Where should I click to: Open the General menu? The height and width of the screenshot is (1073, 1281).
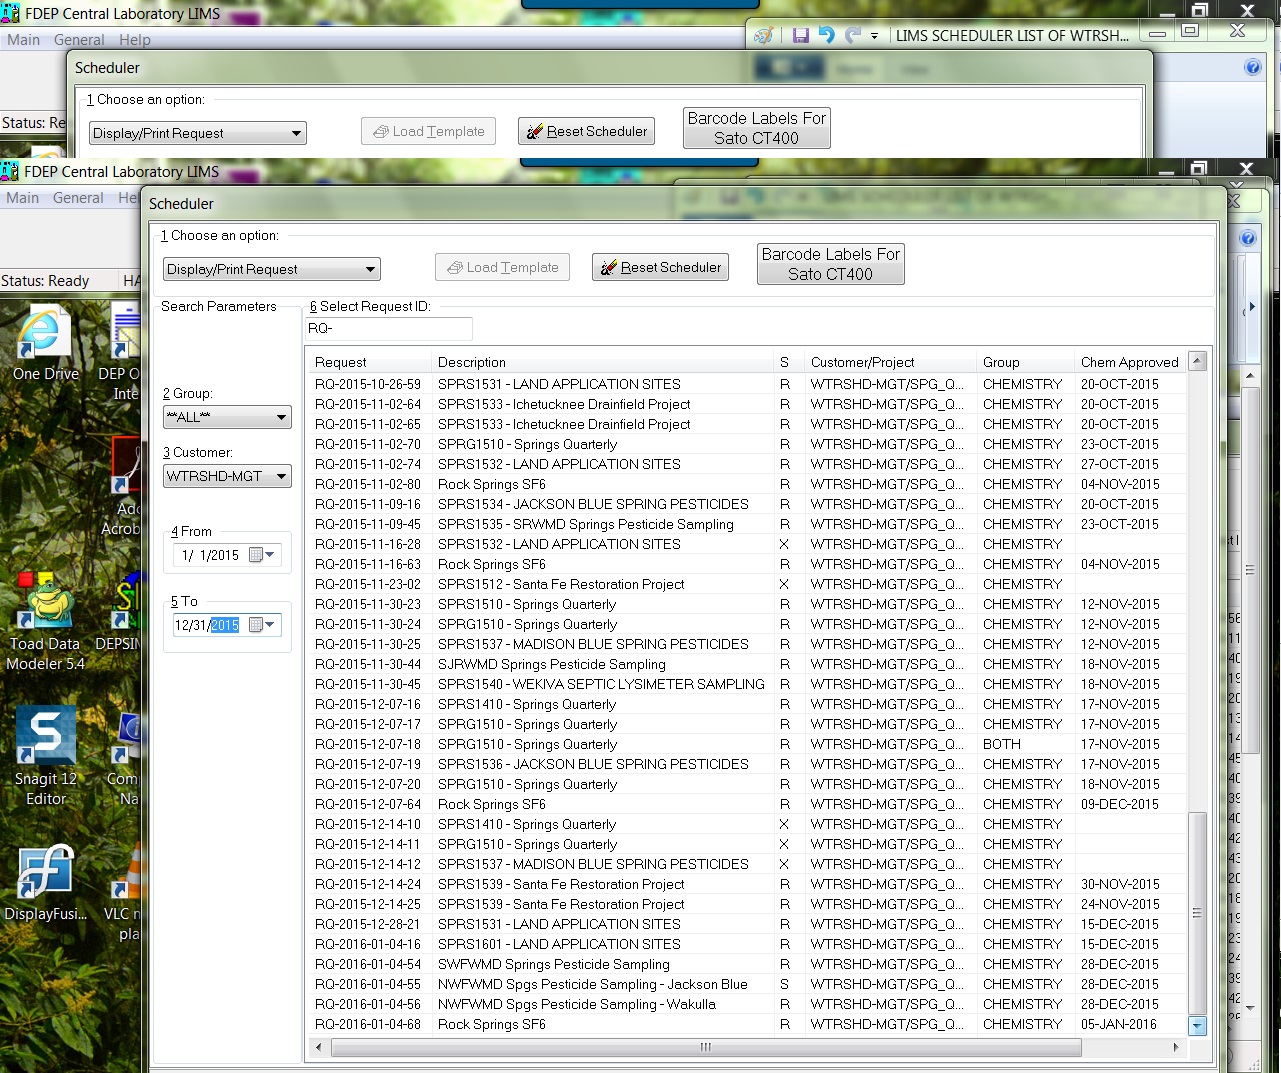78,198
